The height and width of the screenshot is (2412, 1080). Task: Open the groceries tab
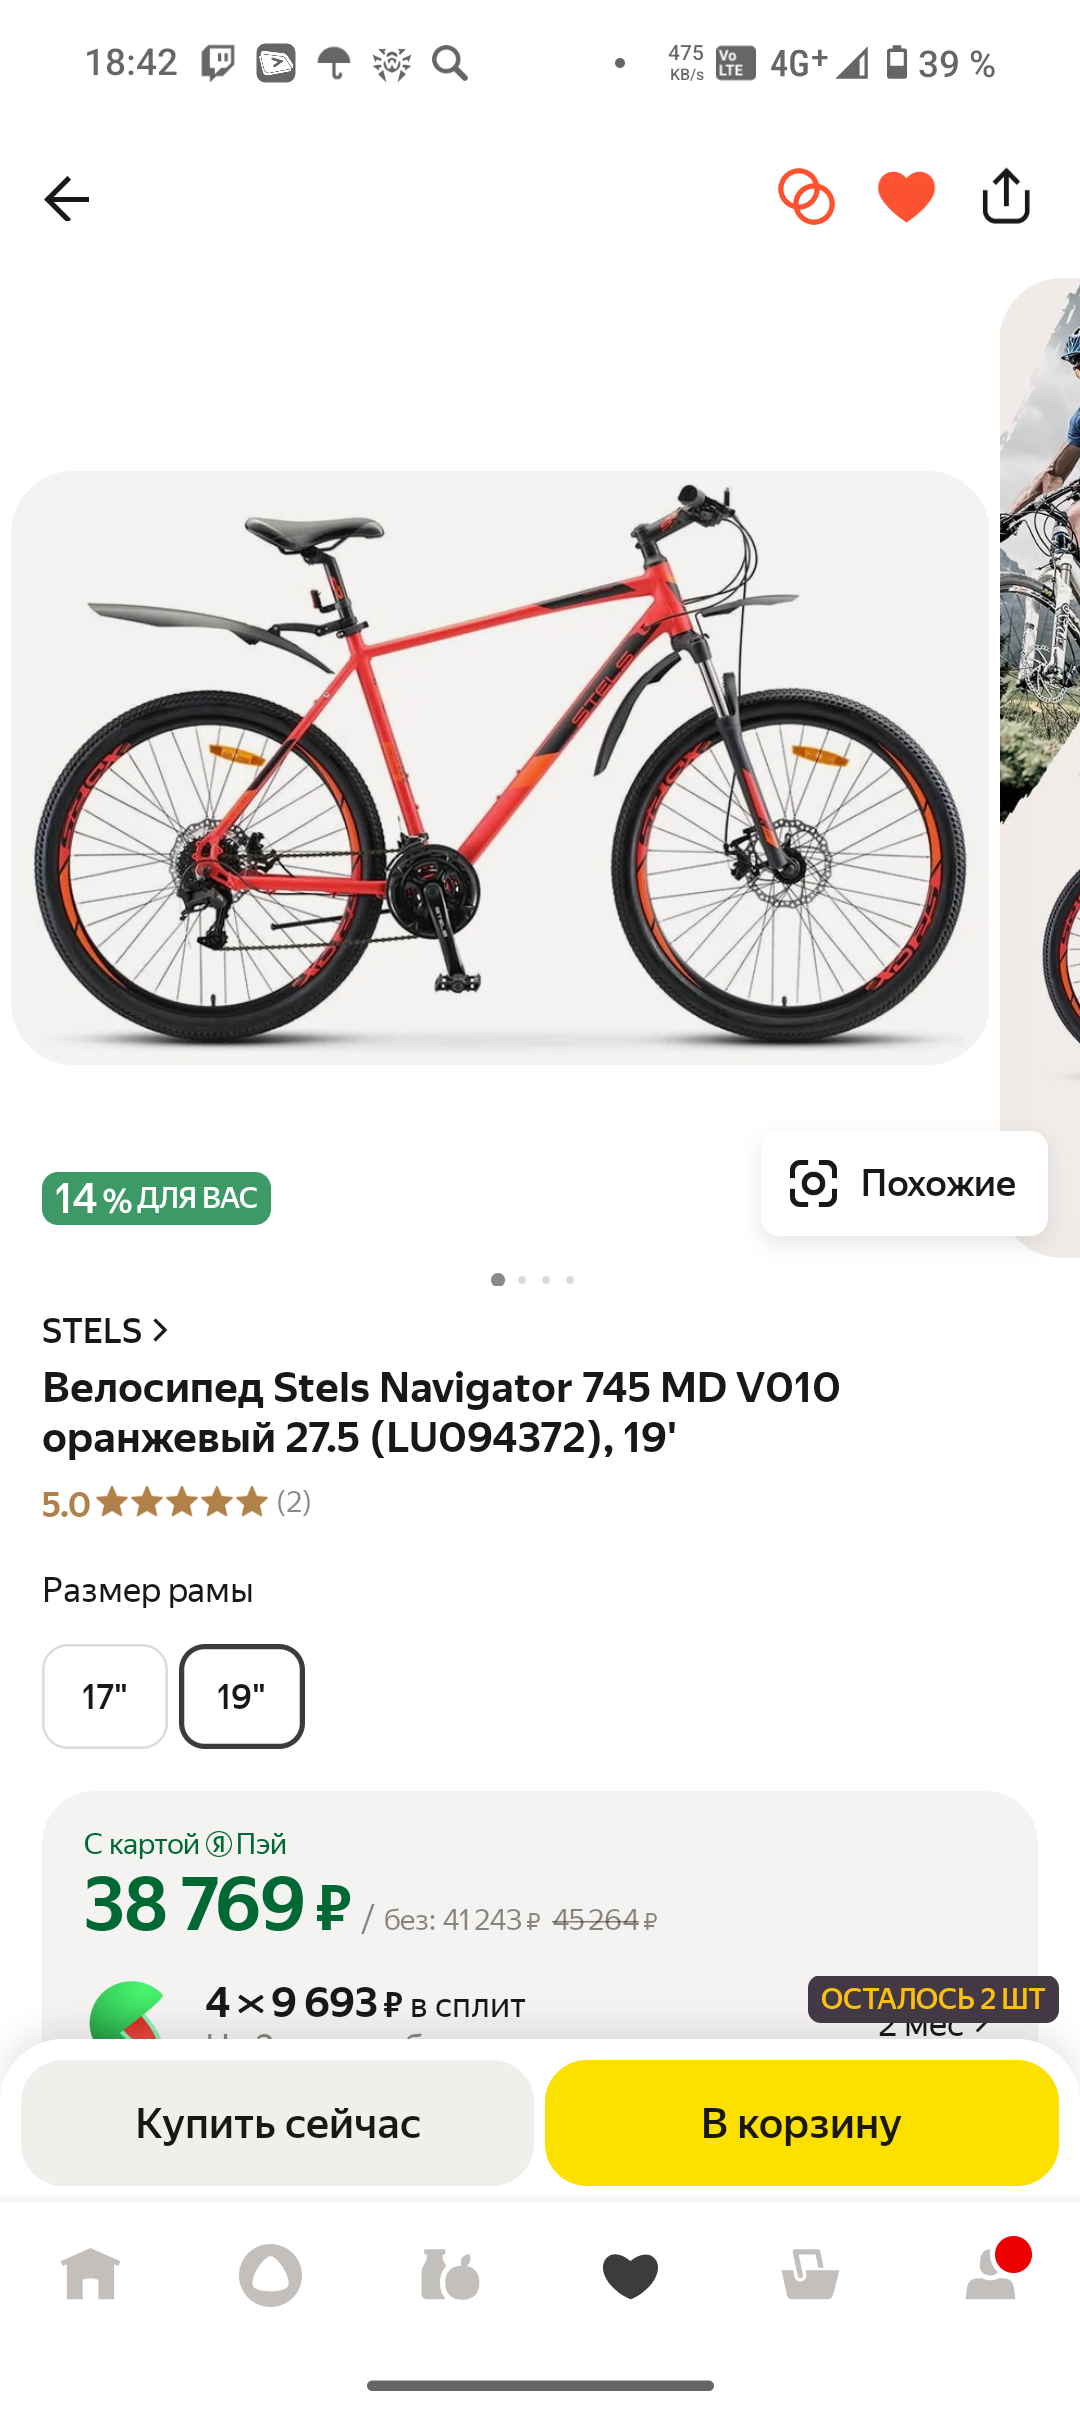tap(450, 2275)
